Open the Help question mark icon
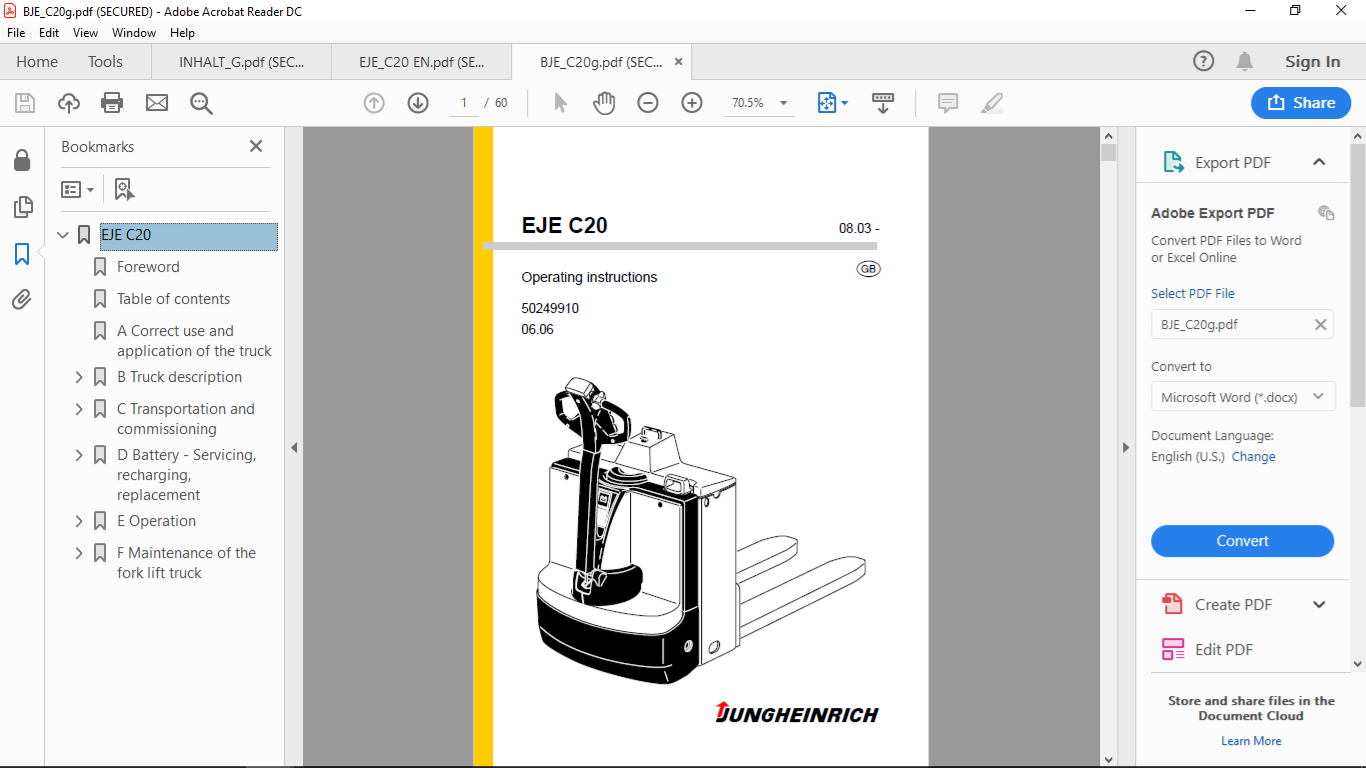Image resolution: width=1366 pixels, height=768 pixels. (x=1204, y=61)
